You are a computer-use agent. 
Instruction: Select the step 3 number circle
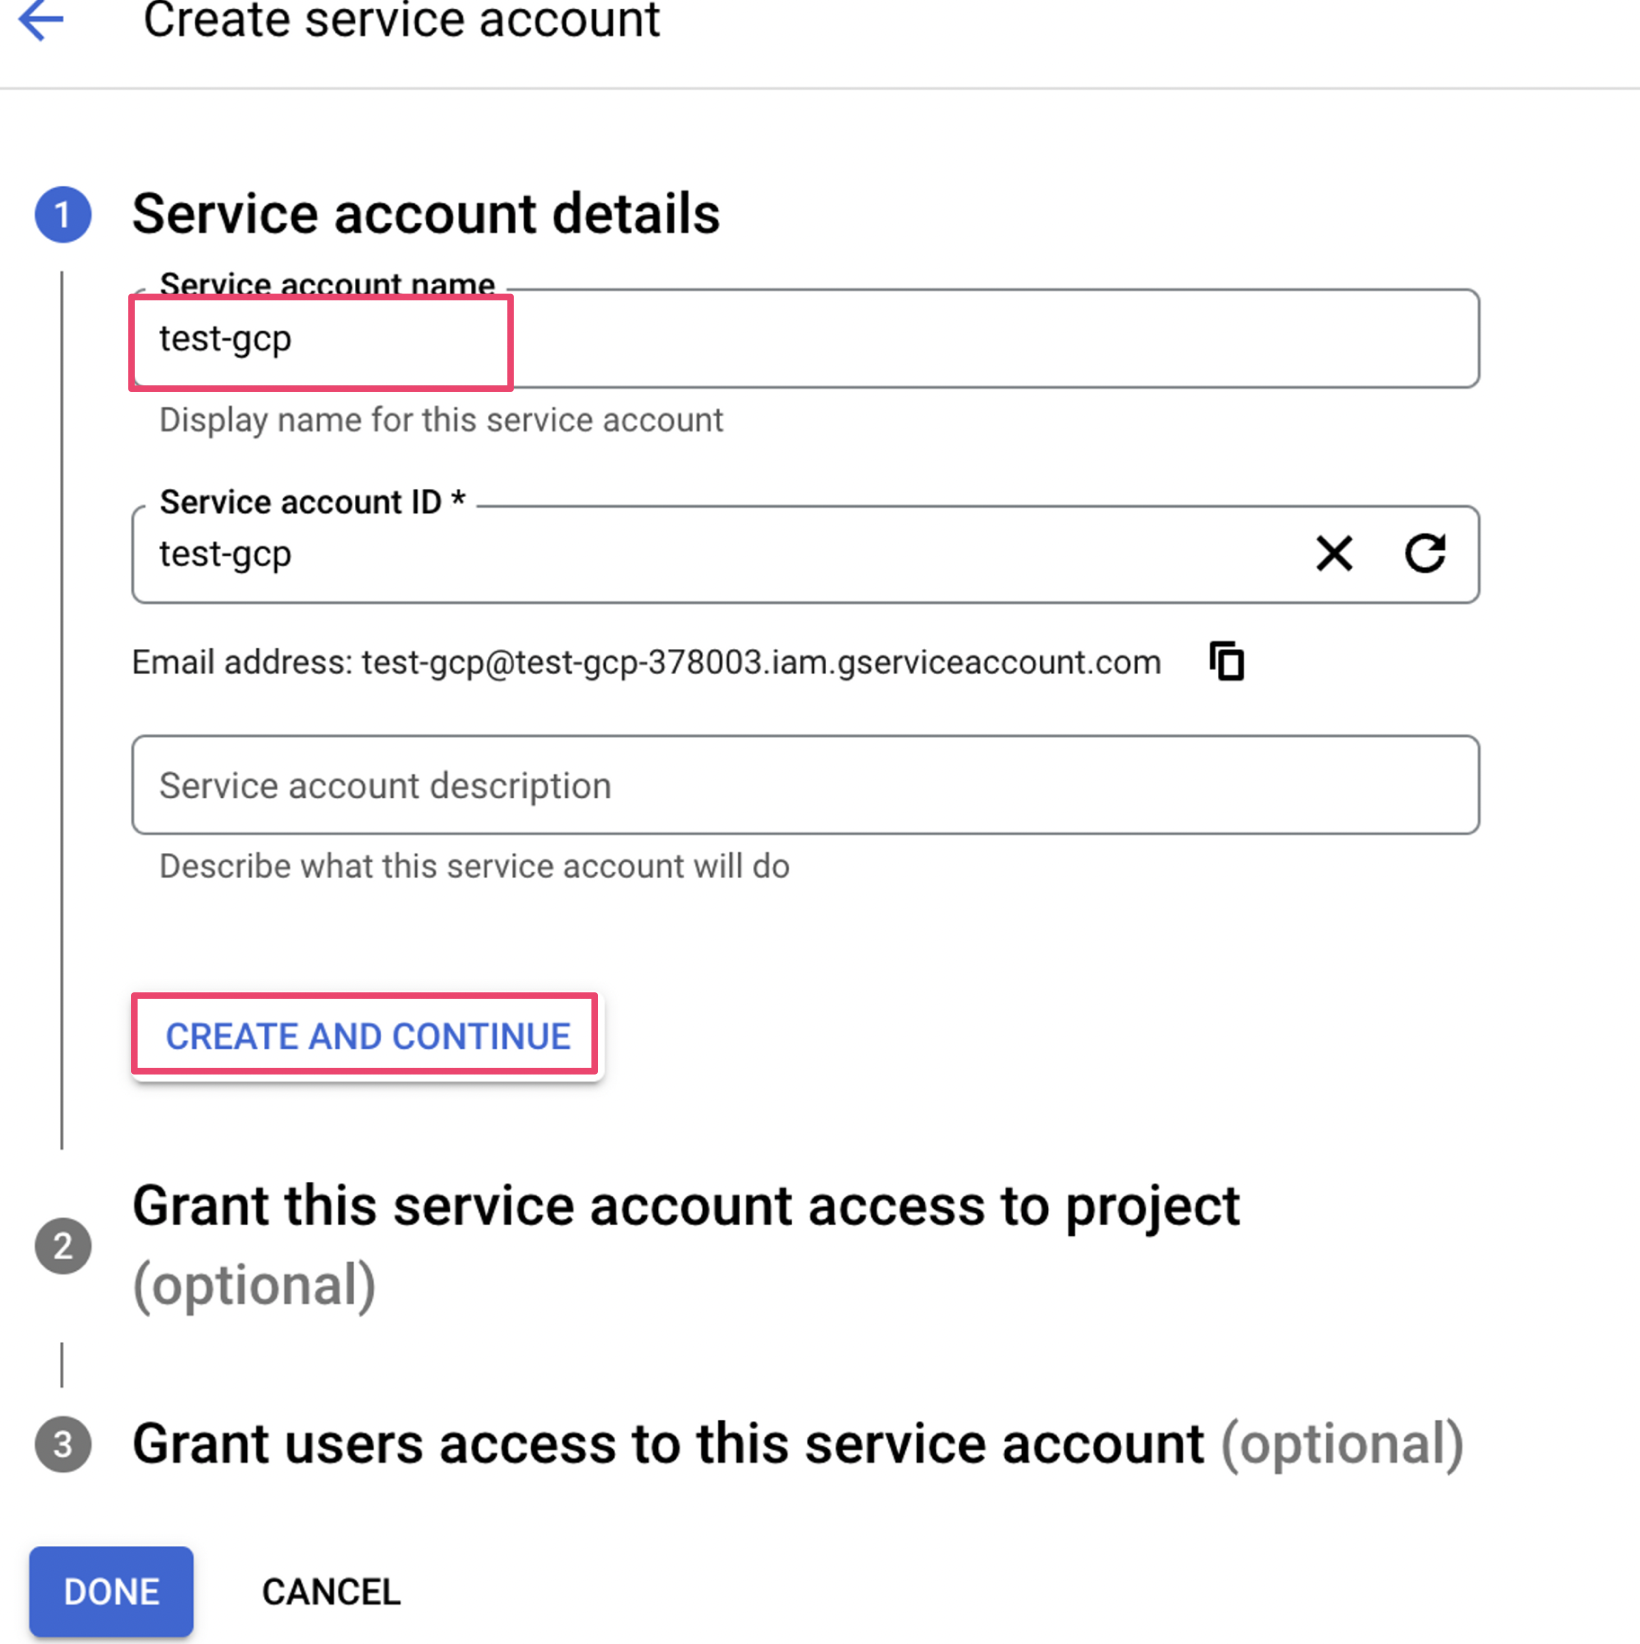coord(63,1444)
